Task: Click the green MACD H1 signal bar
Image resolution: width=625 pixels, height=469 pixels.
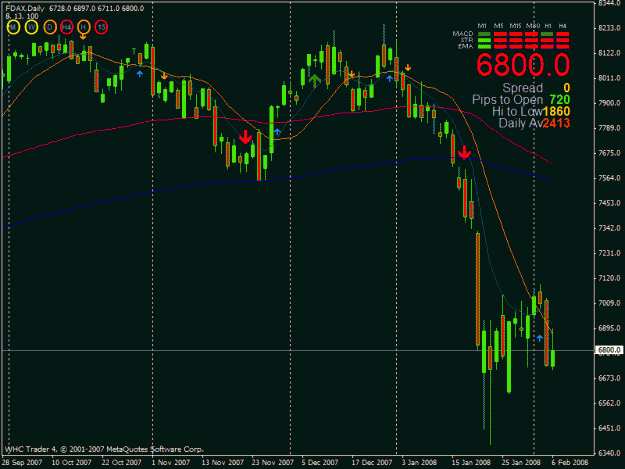Action: (547, 34)
